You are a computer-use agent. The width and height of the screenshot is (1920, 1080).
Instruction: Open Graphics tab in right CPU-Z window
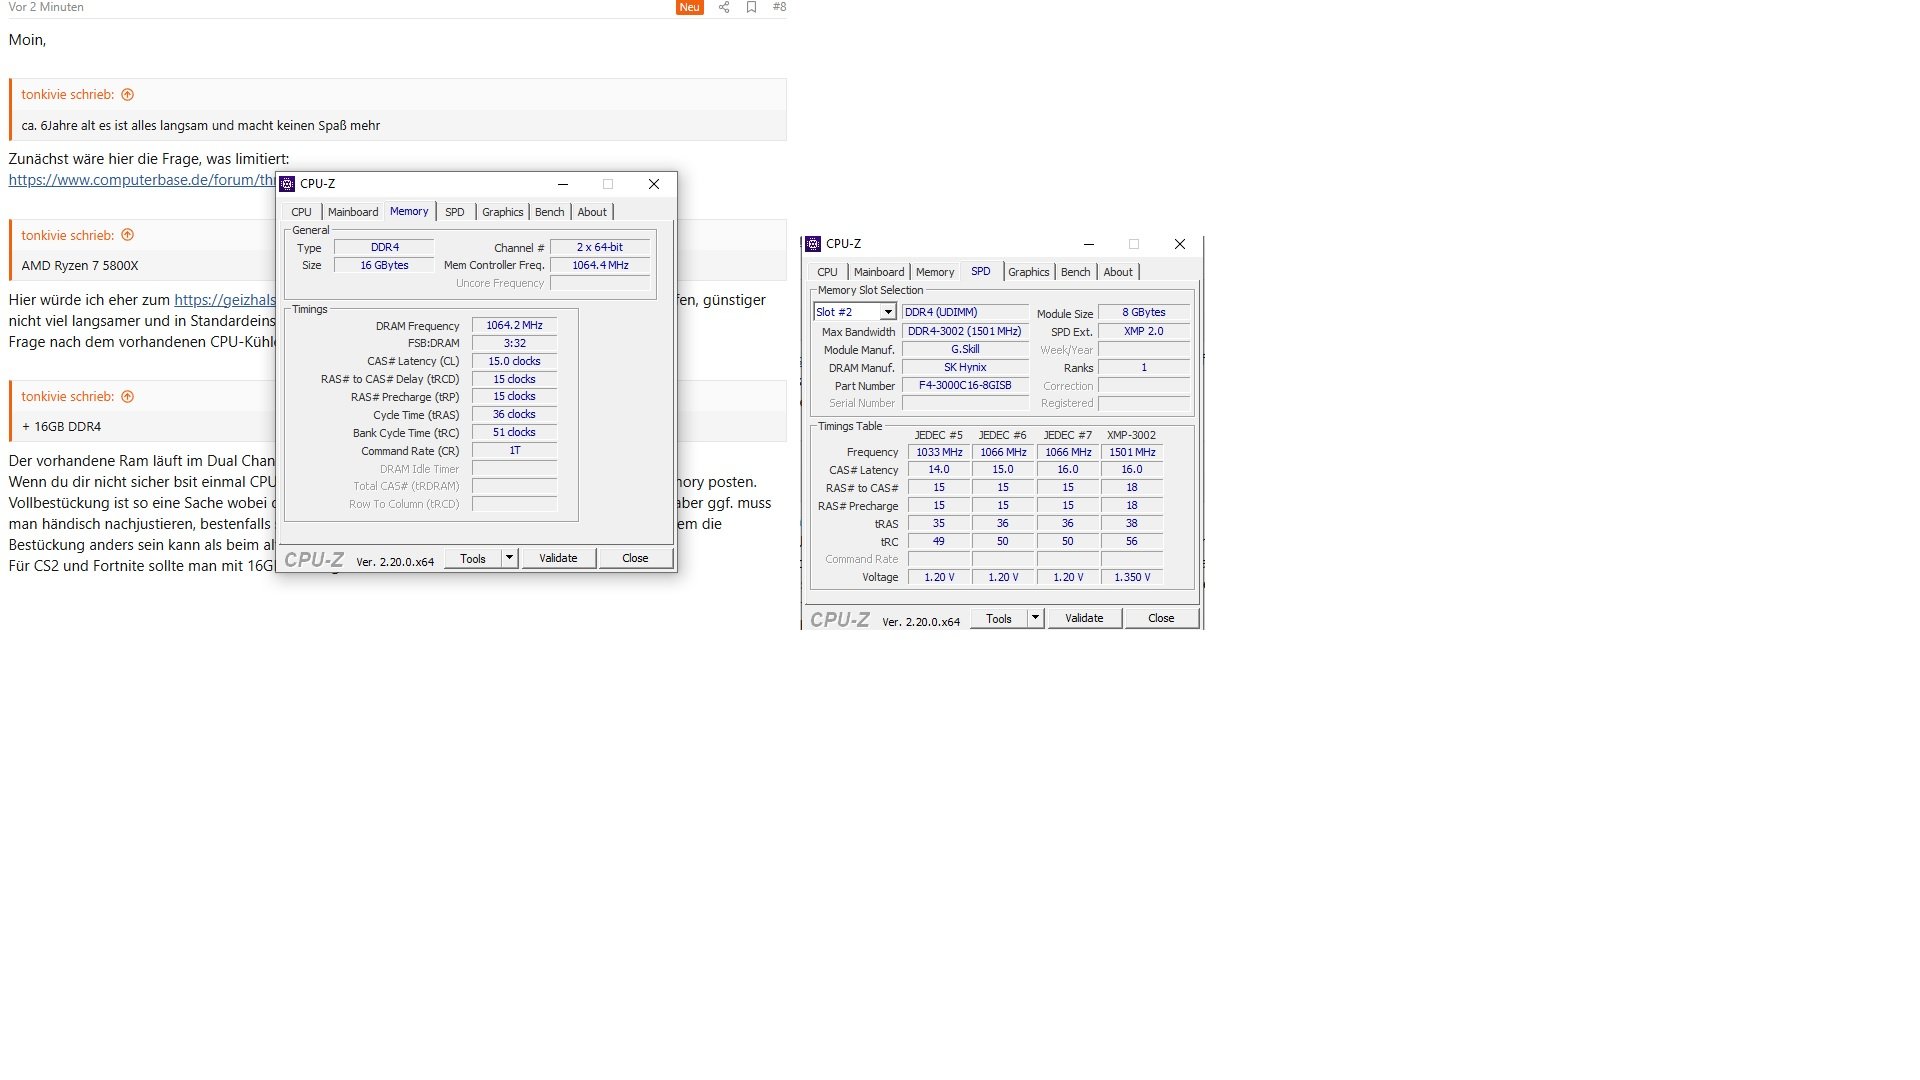(x=1029, y=272)
